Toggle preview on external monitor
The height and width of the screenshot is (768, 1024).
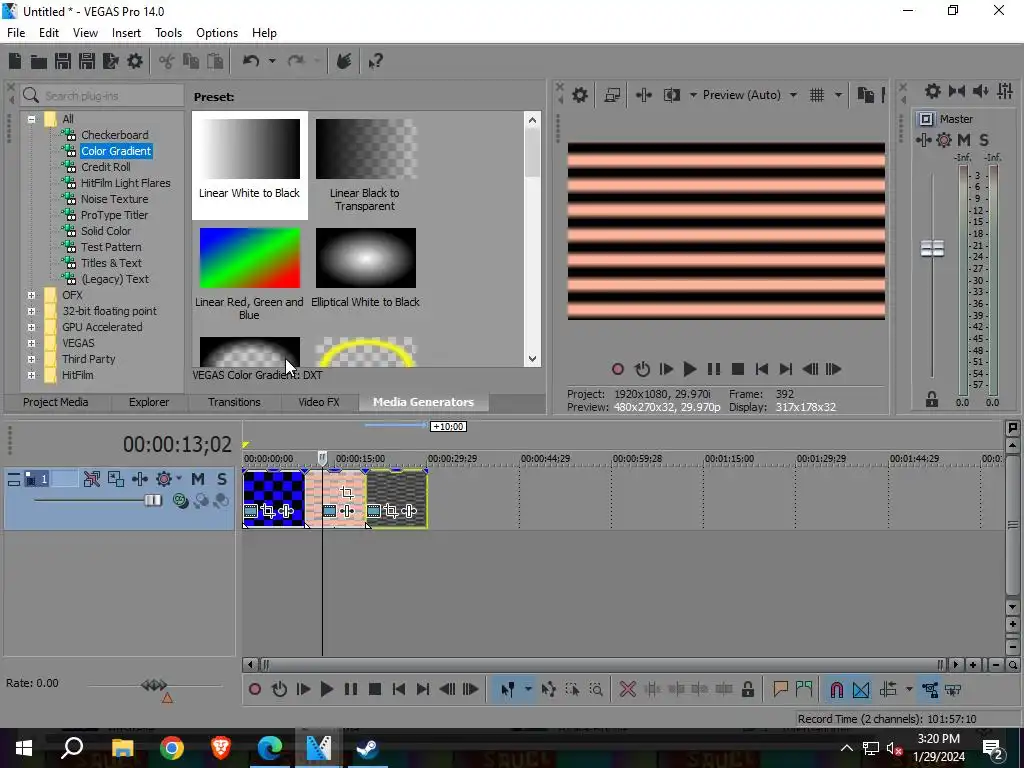pos(612,95)
